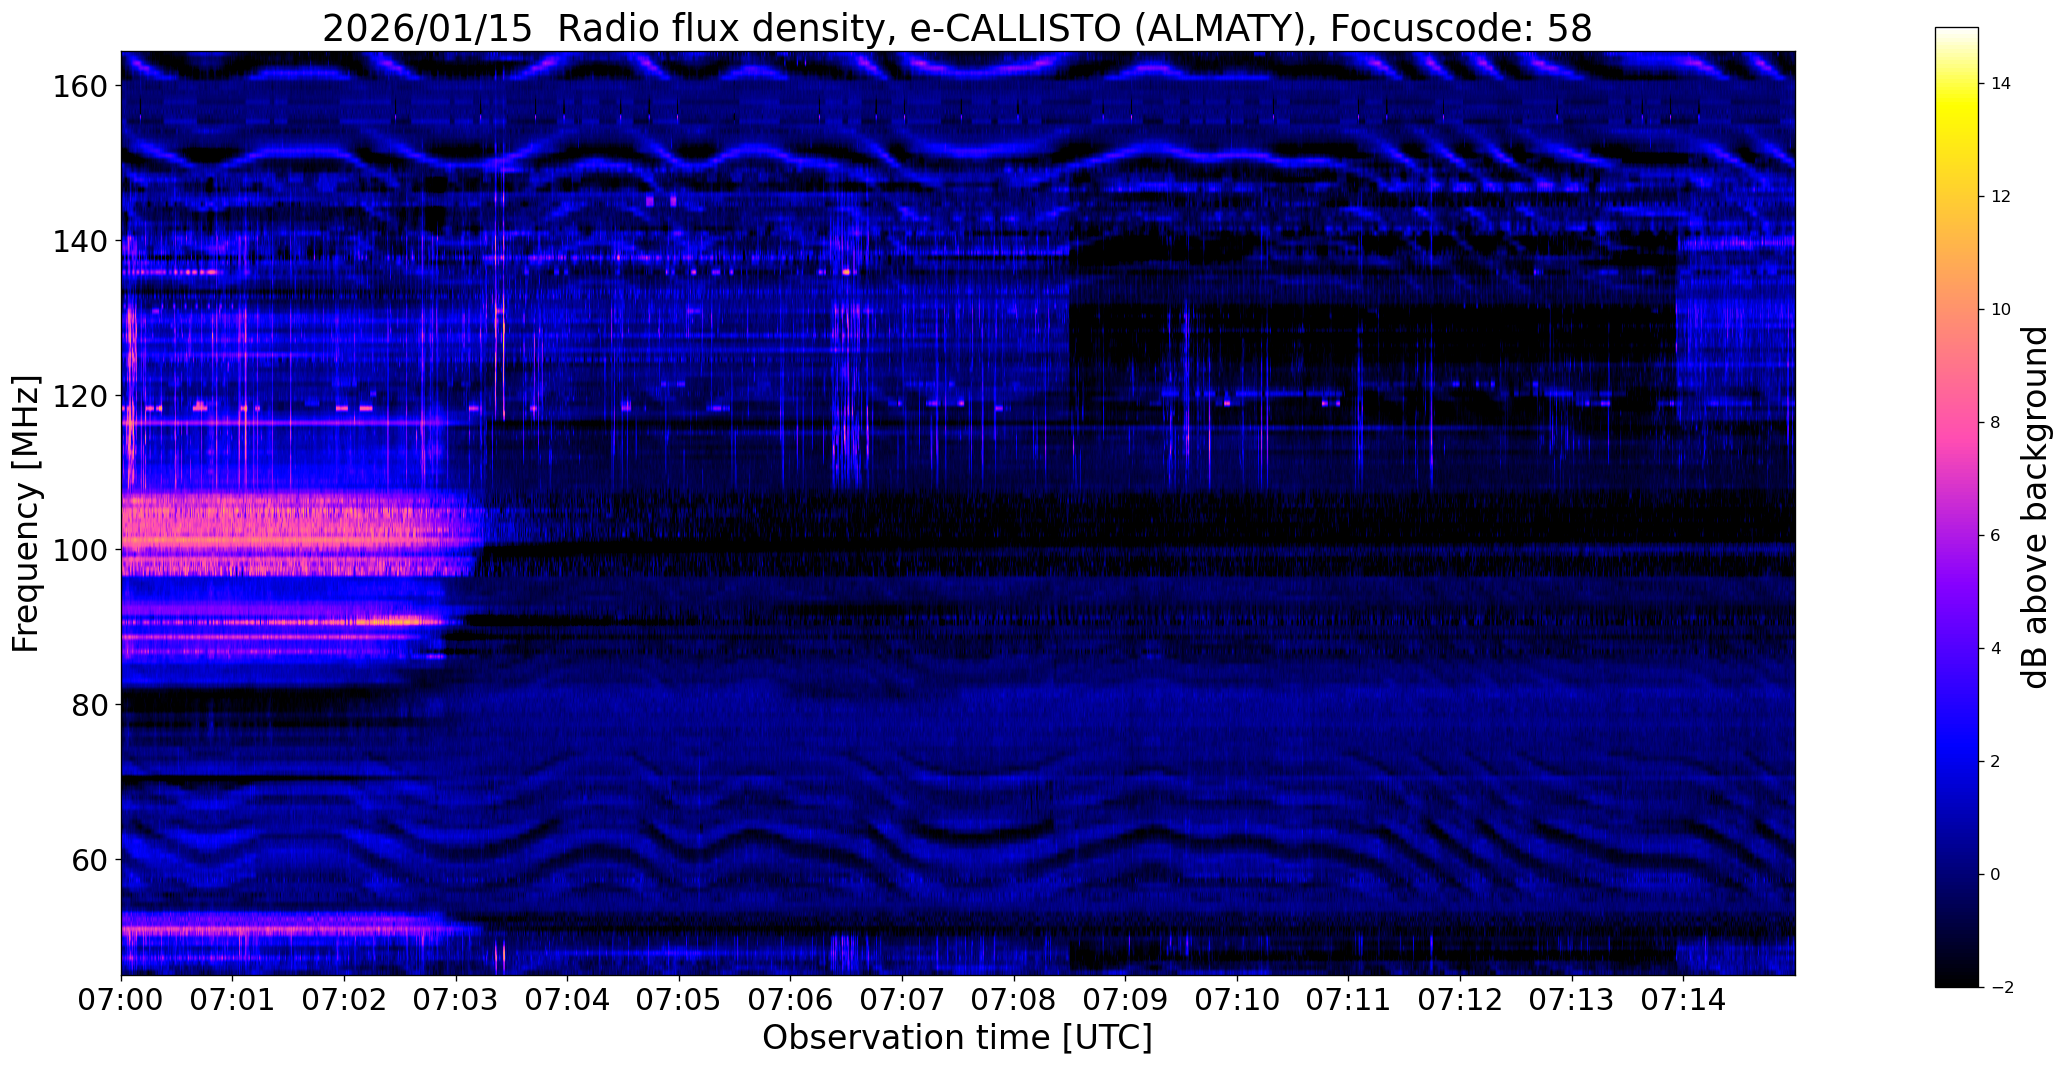This screenshot has width=2066, height=1067.
Task: Click the 60 MHz frequency tick label
Action: pyautogui.click(x=91, y=859)
